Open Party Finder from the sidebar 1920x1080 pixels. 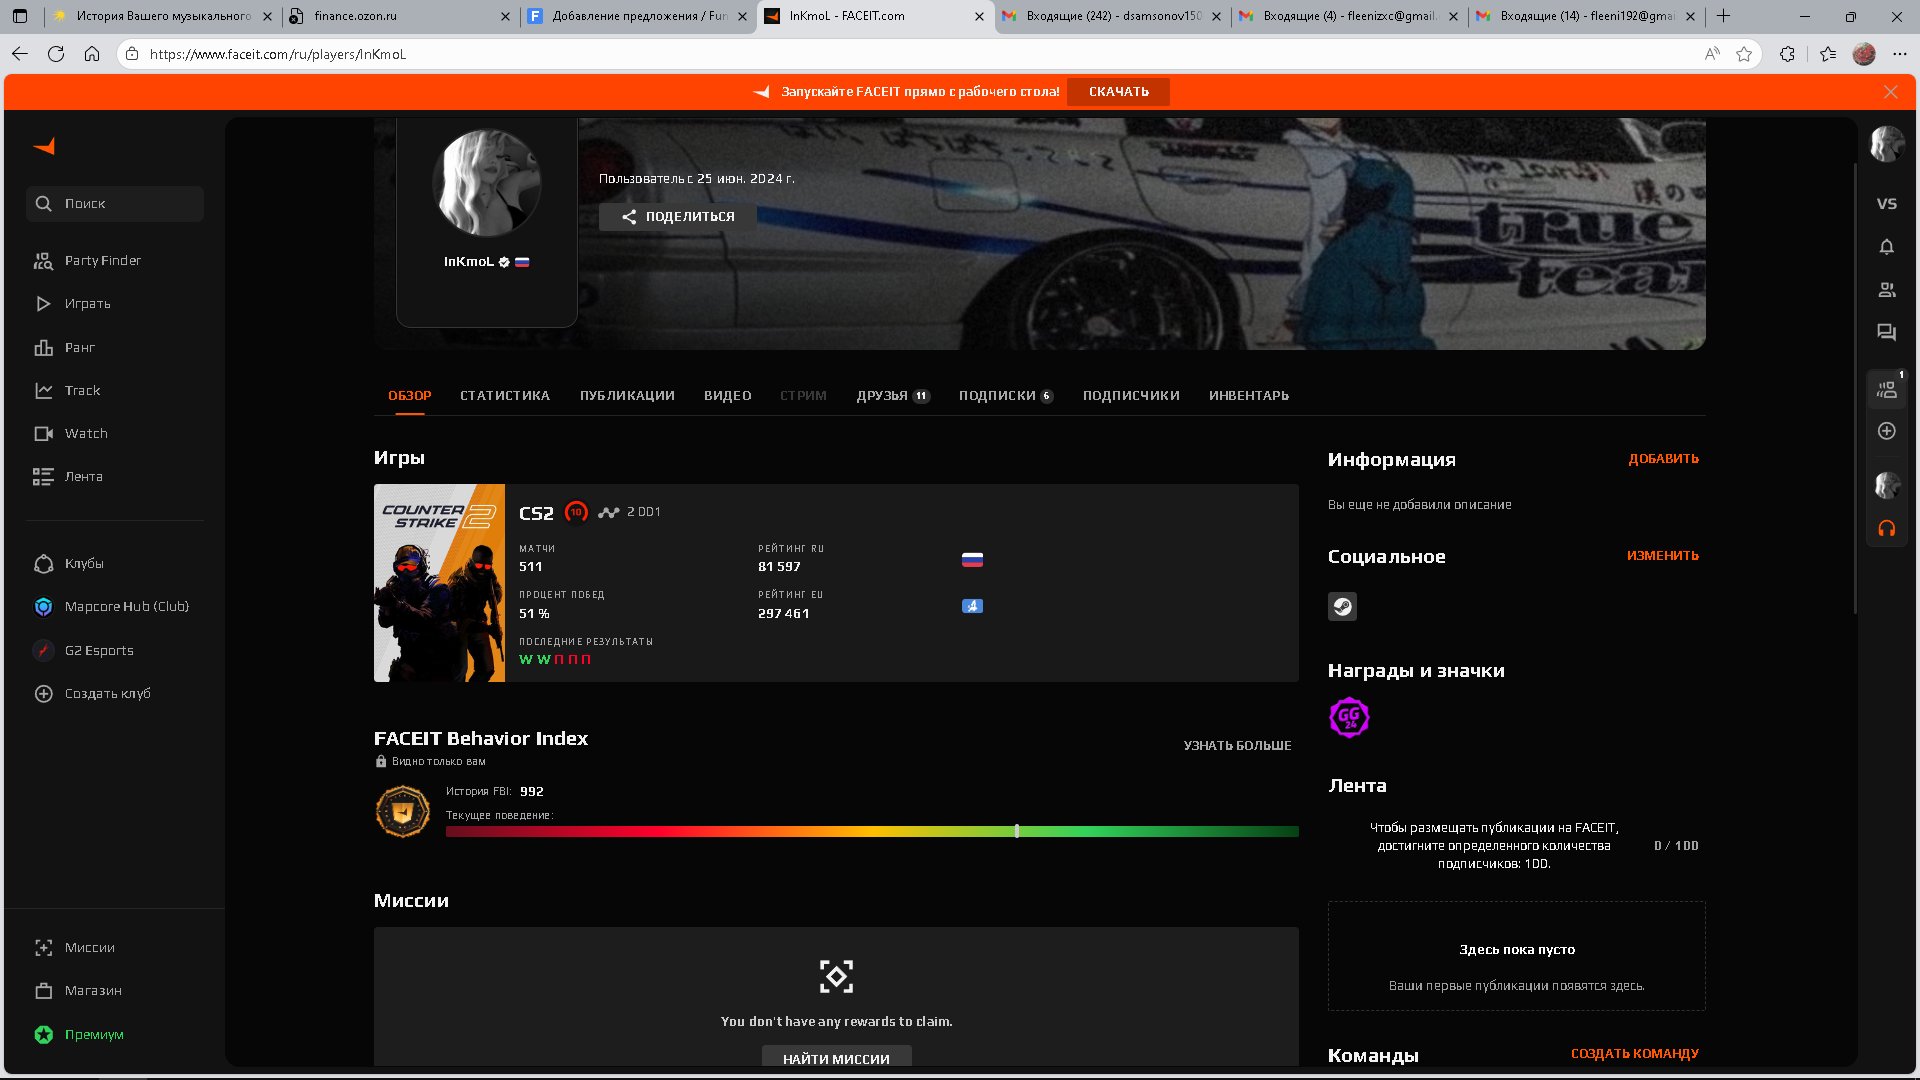point(103,260)
